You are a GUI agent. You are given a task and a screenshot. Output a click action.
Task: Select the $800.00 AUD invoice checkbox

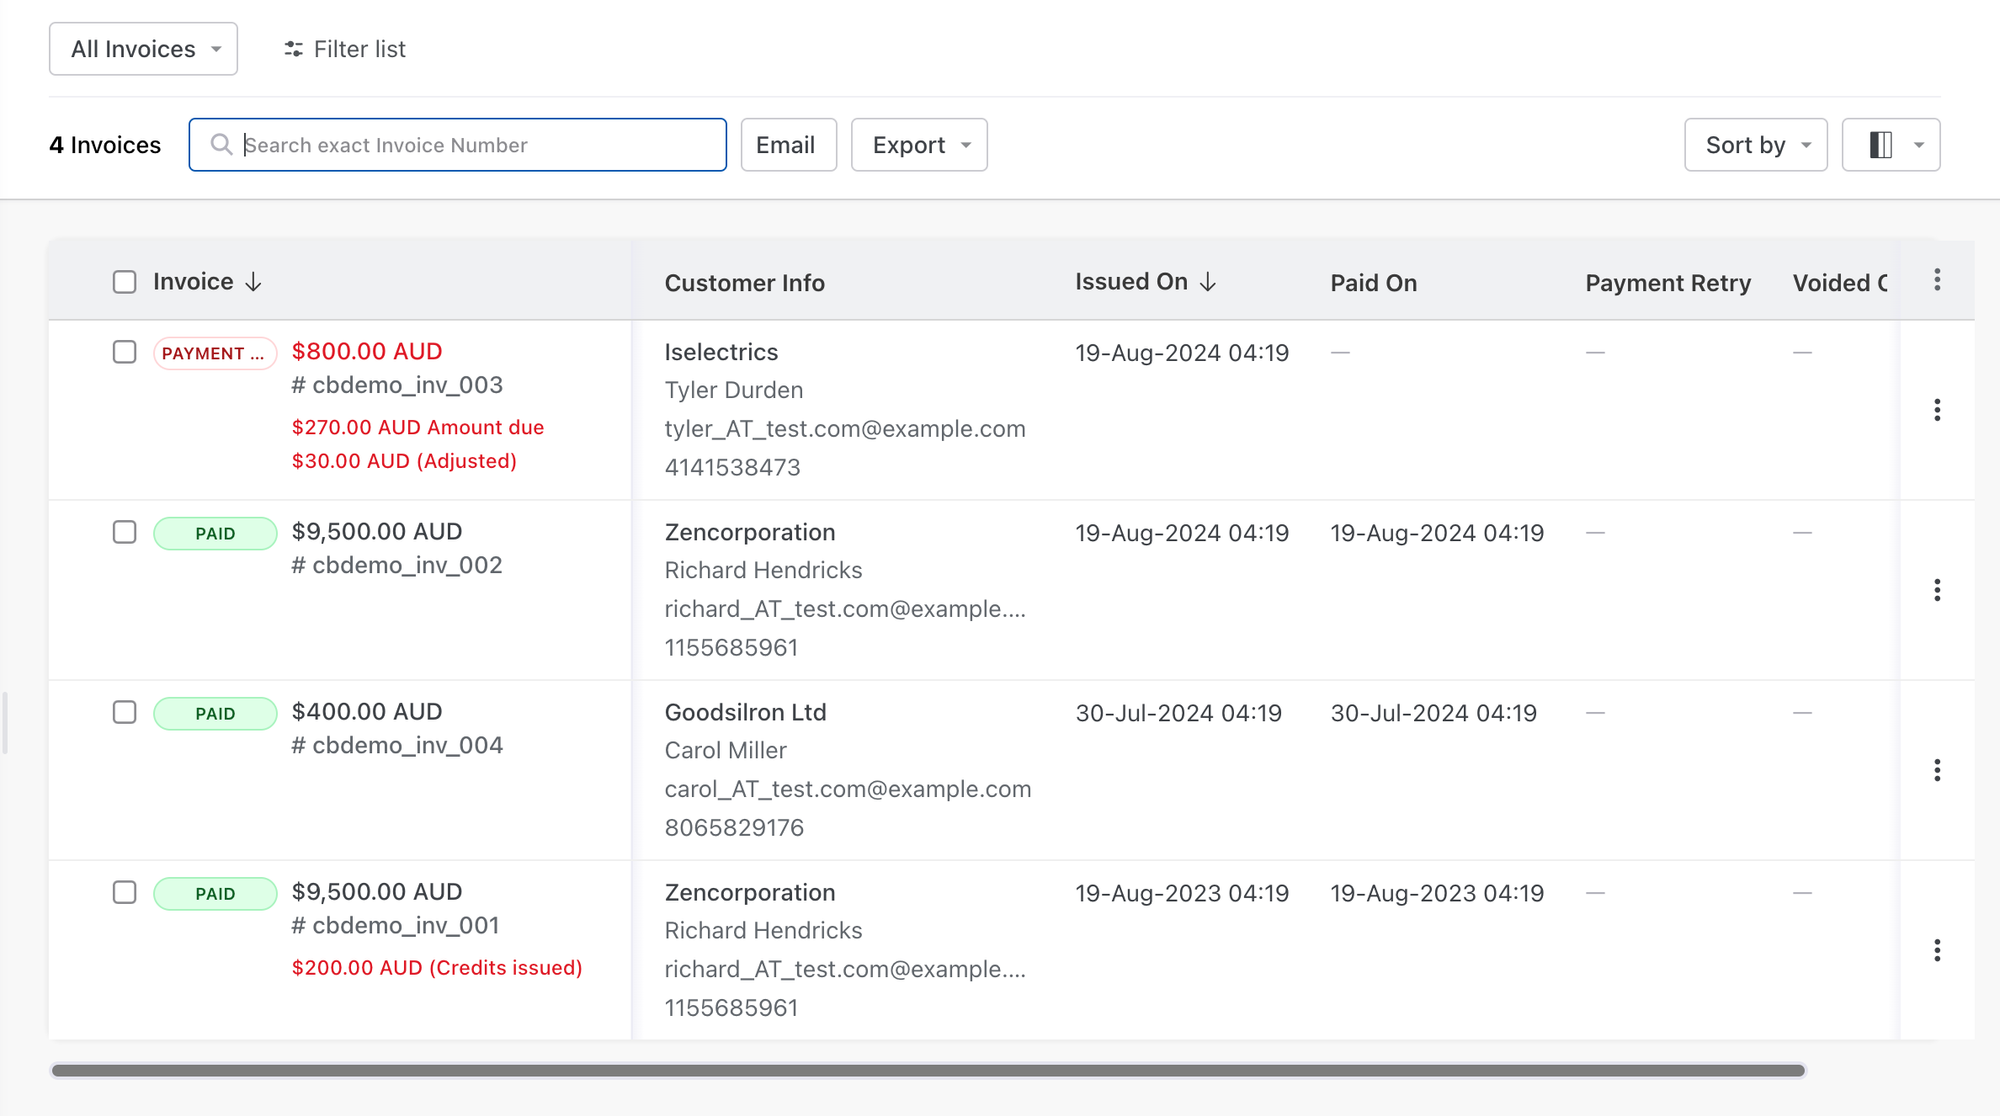tap(124, 352)
